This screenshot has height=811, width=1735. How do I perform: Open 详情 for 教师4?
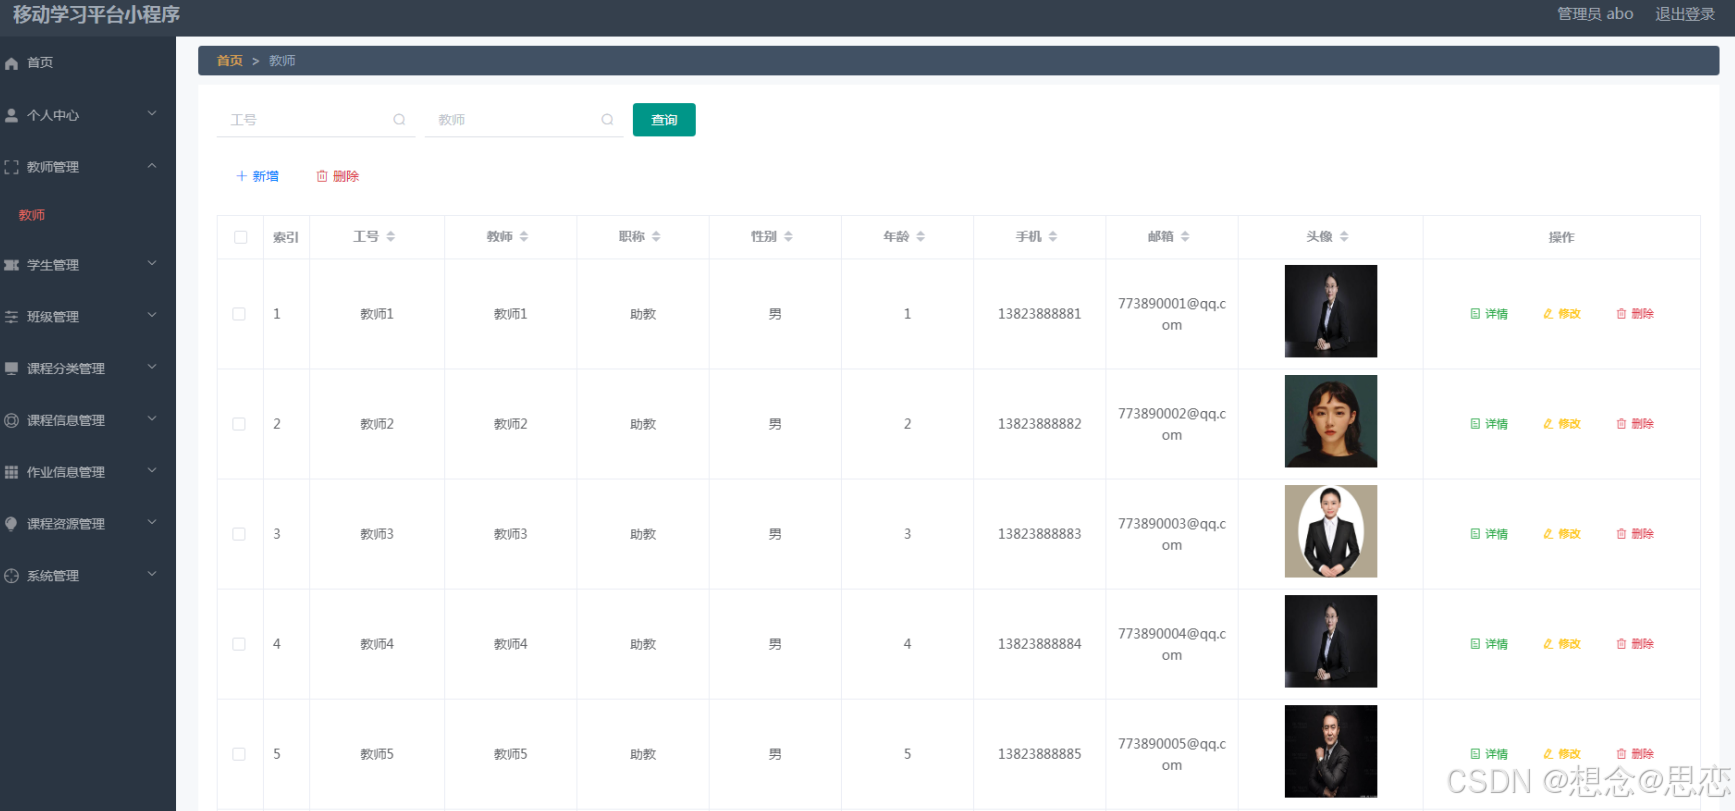coord(1489,644)
